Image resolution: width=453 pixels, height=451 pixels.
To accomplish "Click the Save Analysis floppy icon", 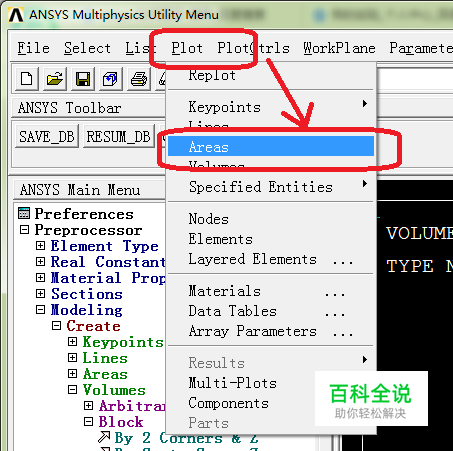I will pos(83,79).
